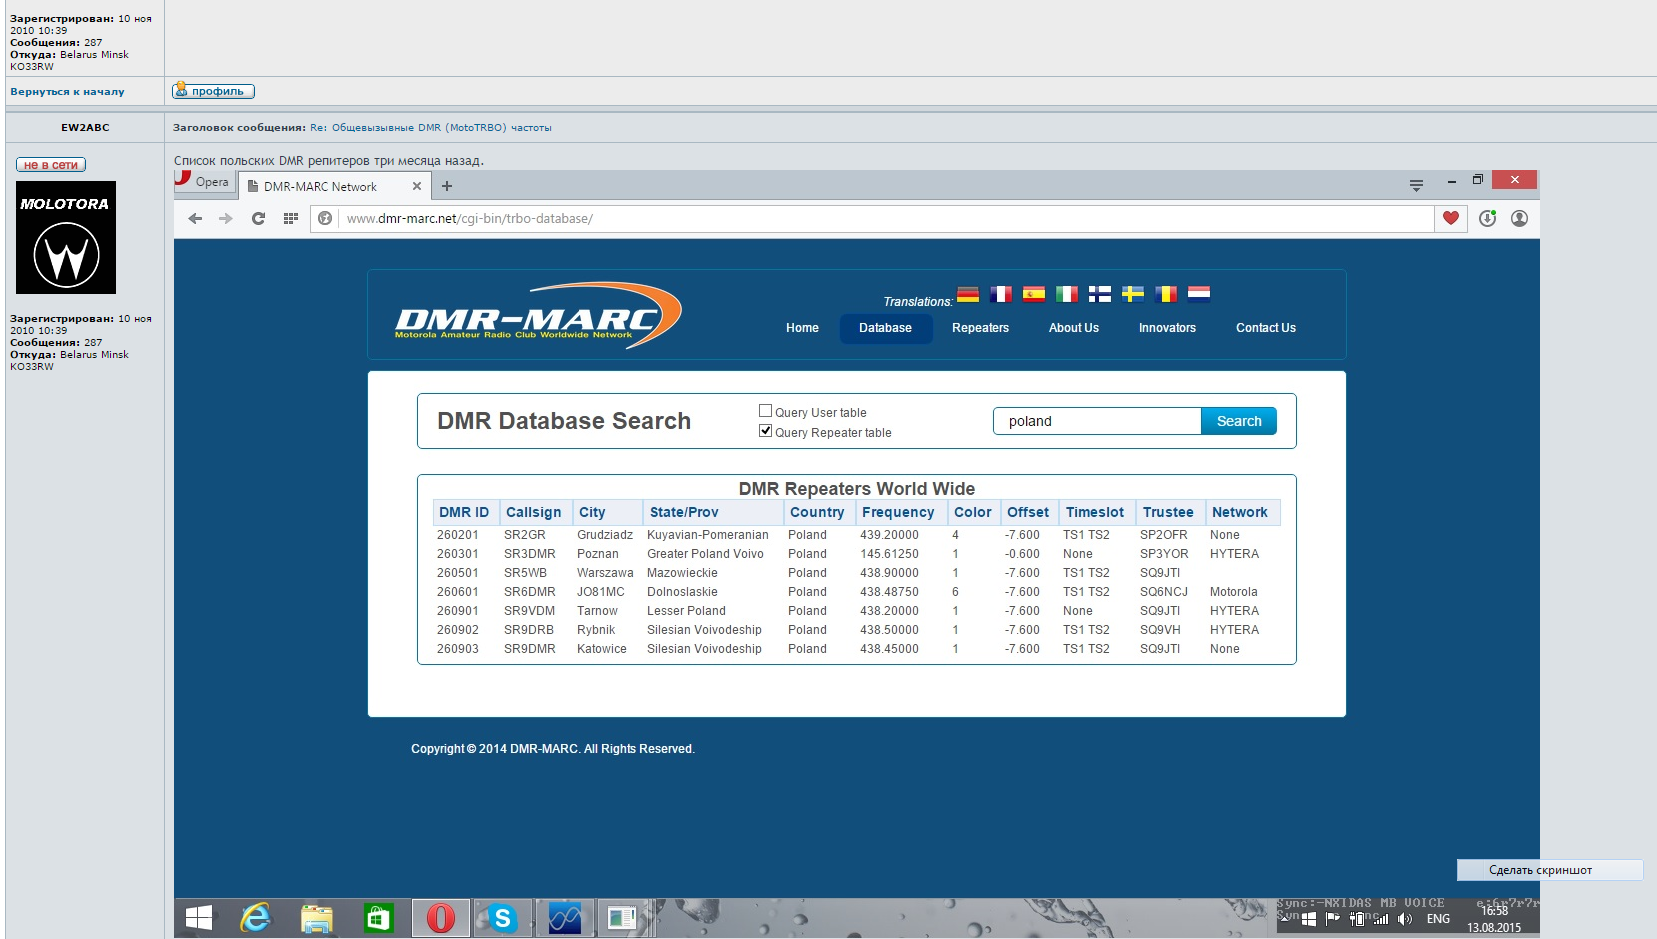Select the Database menu item
The height and width of the screenshot is (939, 1657).
coord(886,328)
